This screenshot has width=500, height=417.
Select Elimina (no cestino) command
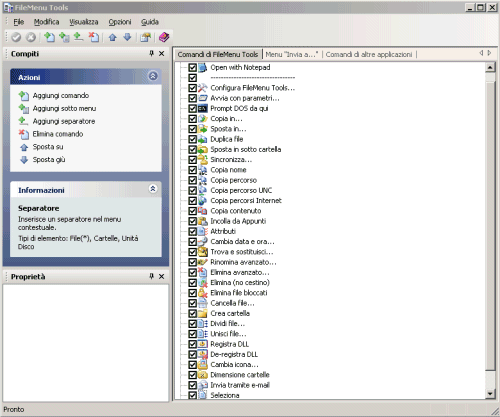tap(240, 283)
